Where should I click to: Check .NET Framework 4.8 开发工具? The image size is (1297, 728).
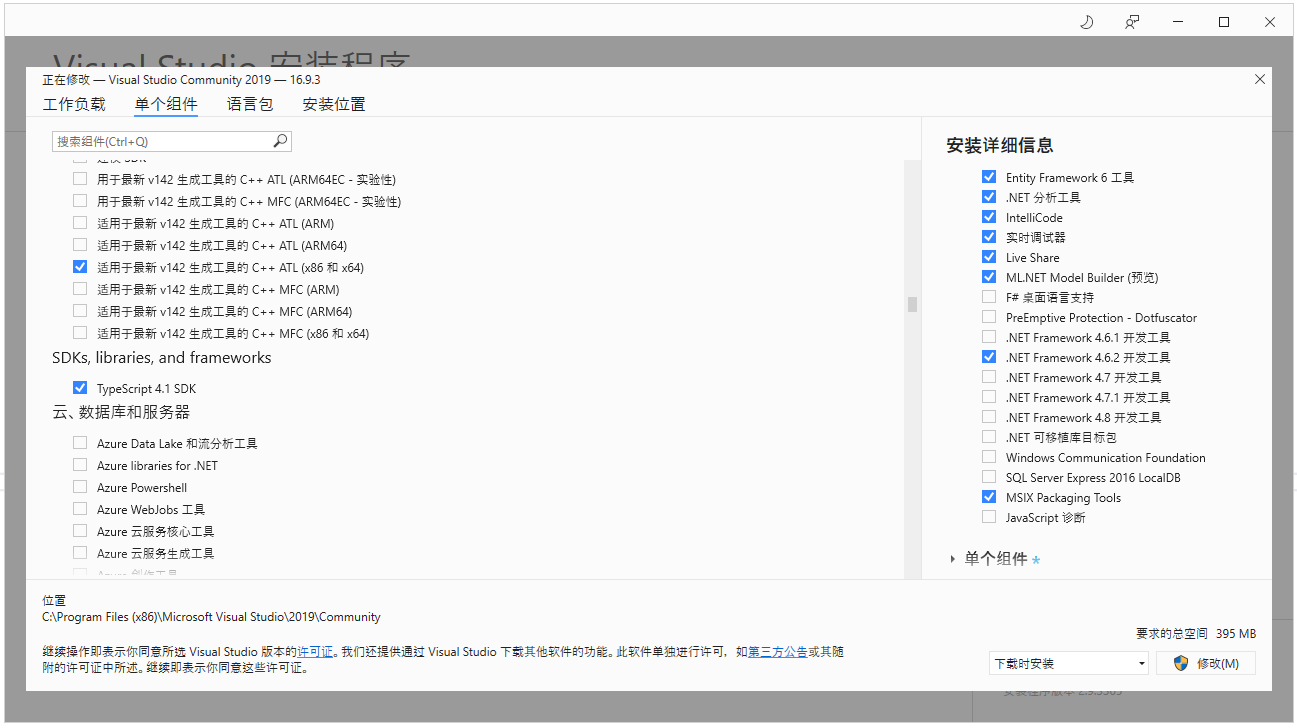pos(989,417)
